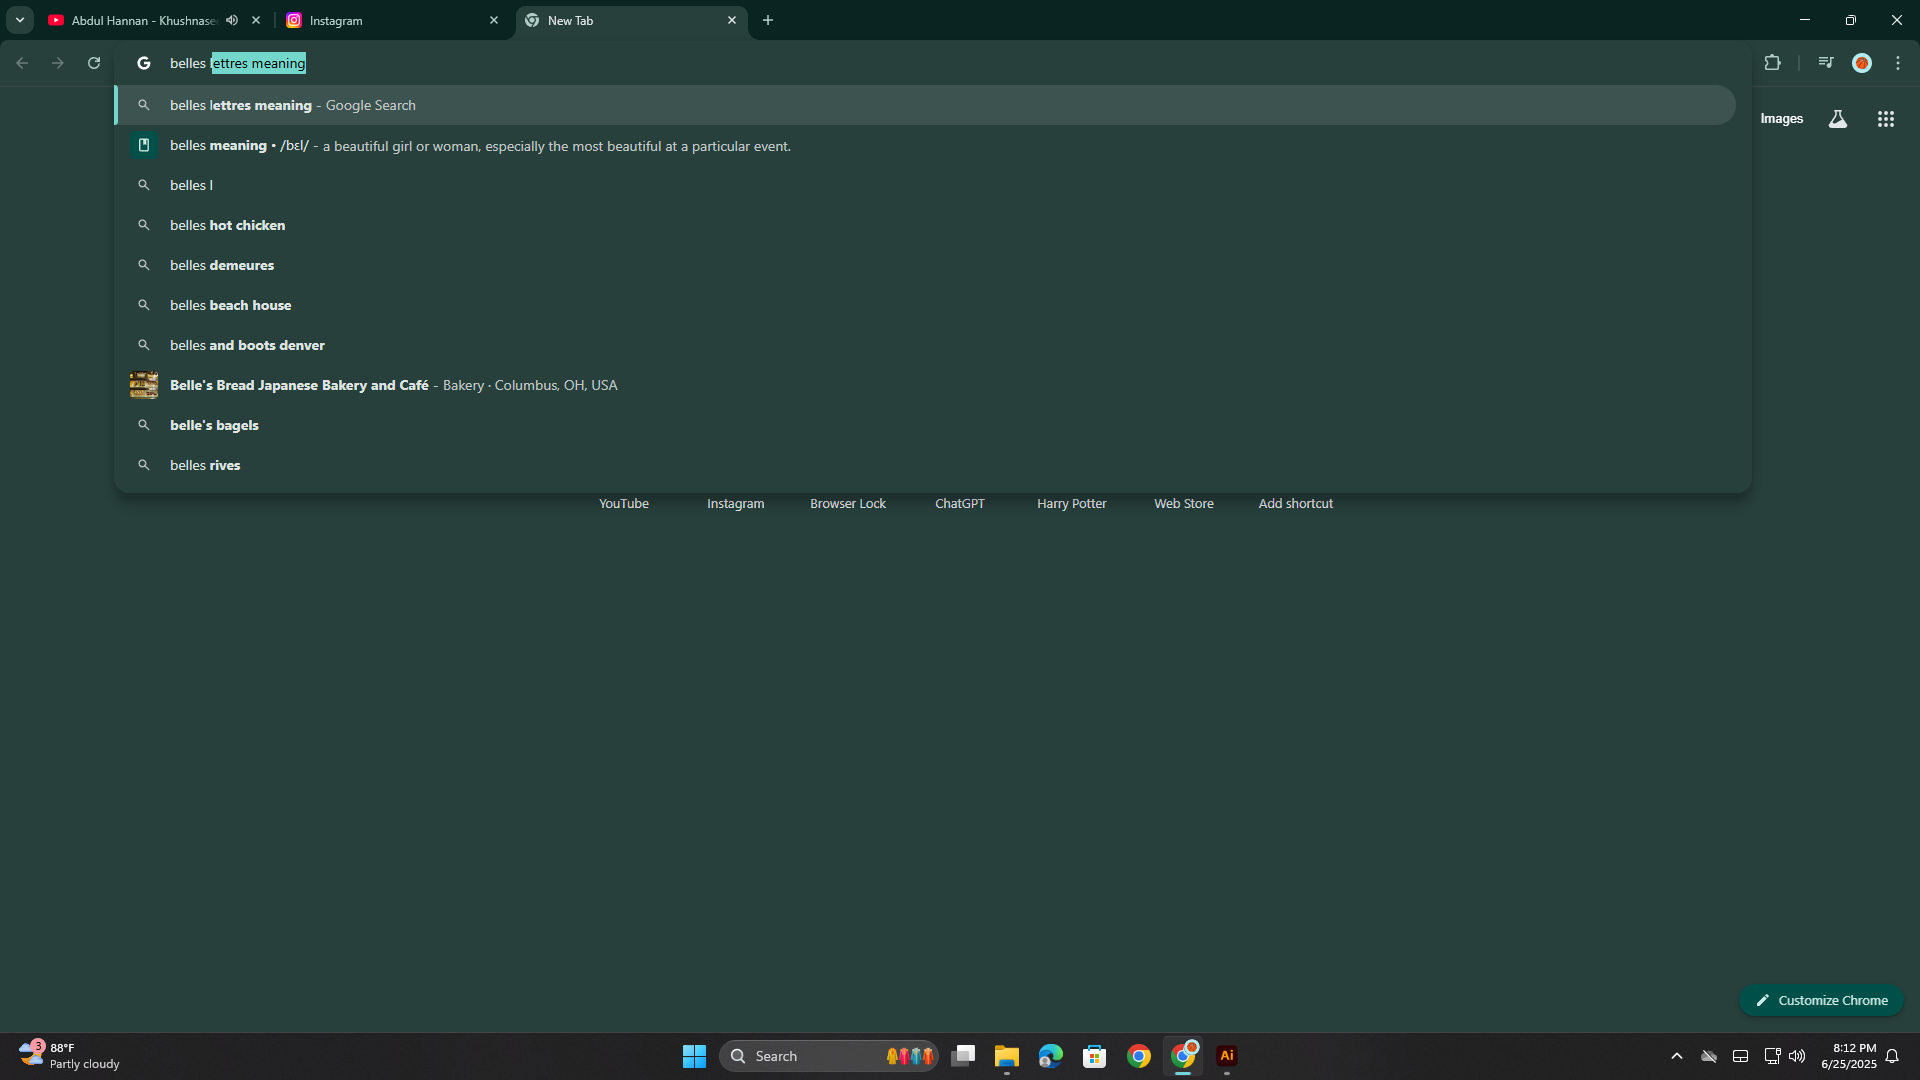Open Google Images link
The height and width of the screenshot is (1080, 1920).
(x=1781, y=119)
